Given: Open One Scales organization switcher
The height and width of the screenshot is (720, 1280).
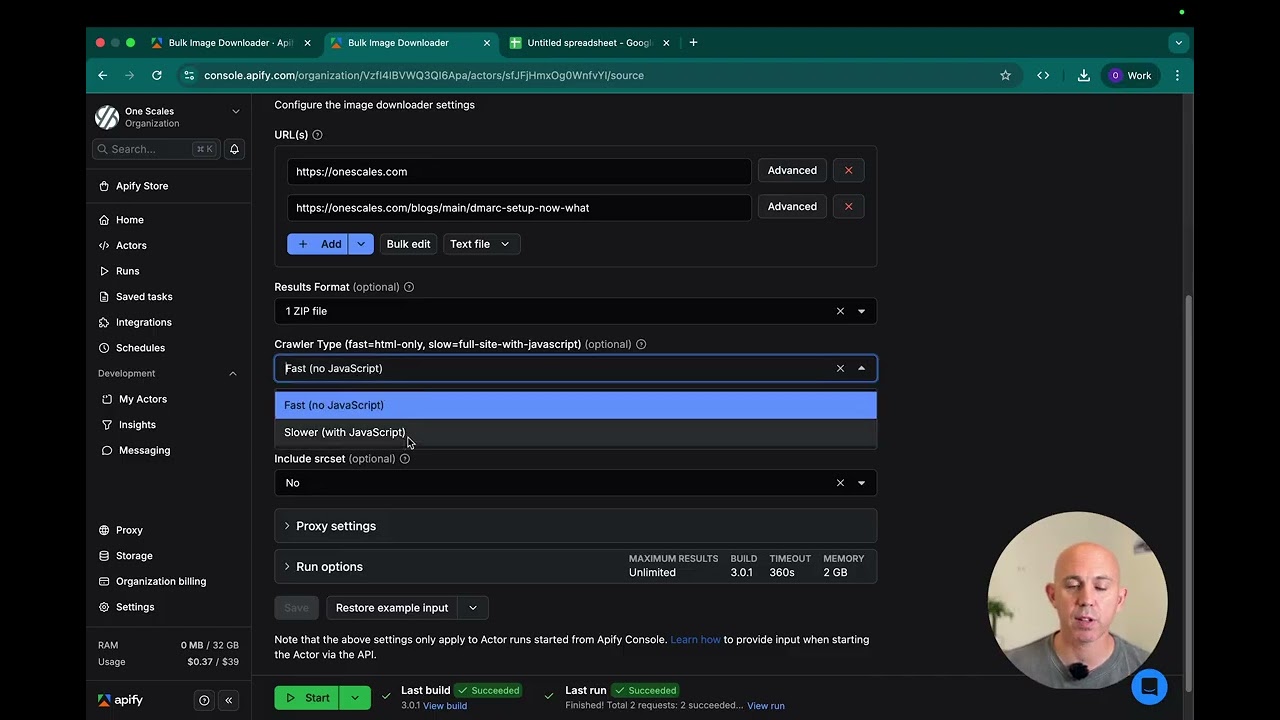Looking at the screenshot, I should click(x=168, y=117).
